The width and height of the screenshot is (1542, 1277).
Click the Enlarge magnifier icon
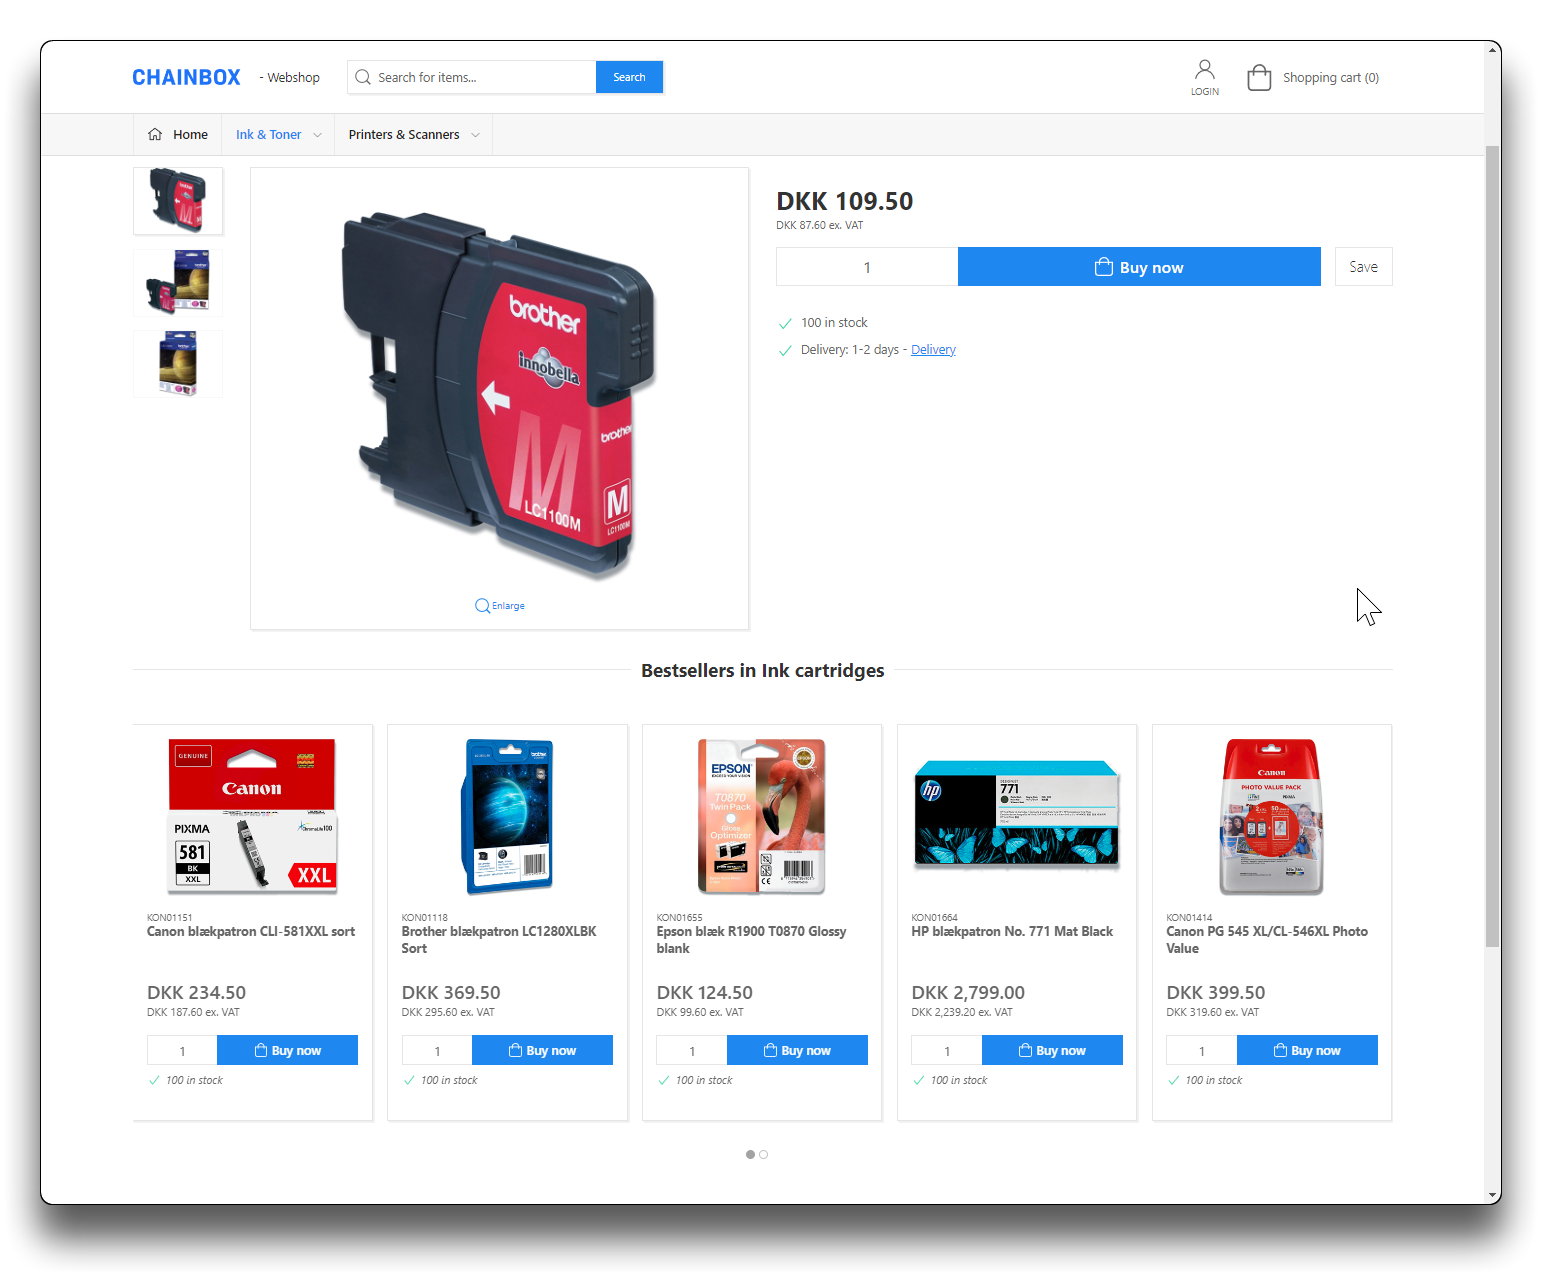(482, 605)
